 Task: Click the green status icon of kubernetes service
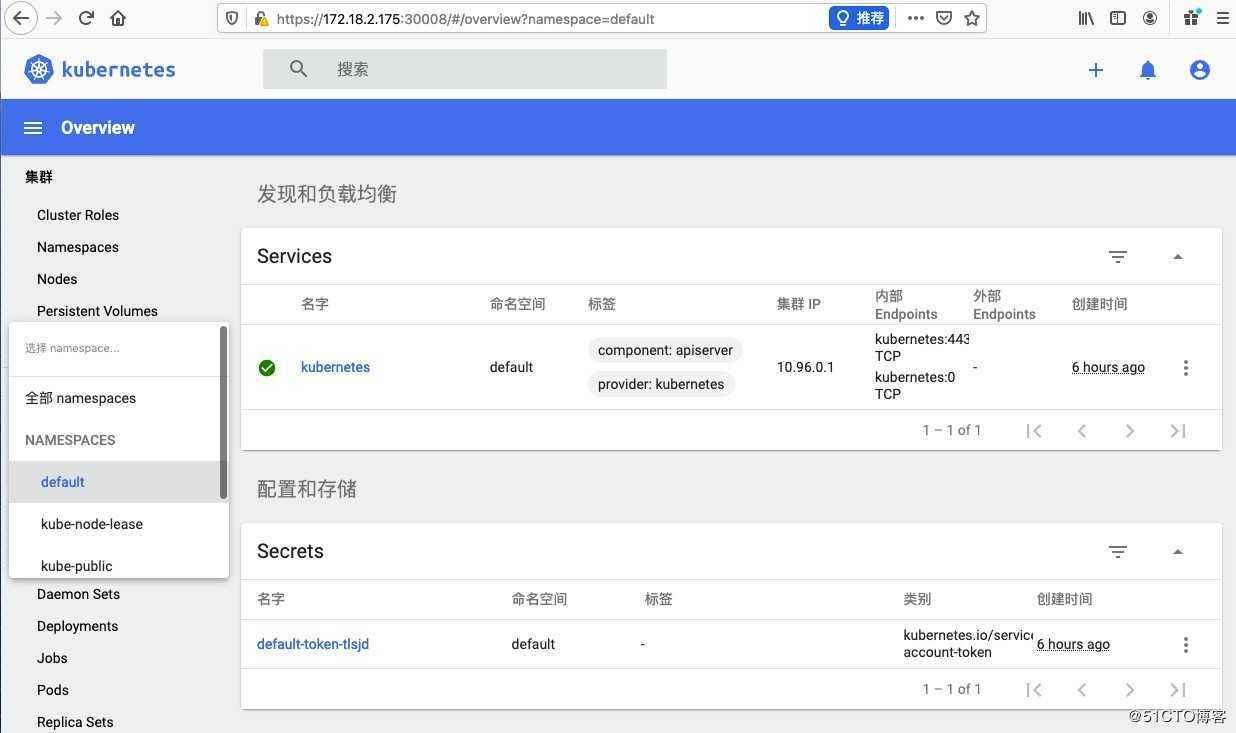pos(267,368)
